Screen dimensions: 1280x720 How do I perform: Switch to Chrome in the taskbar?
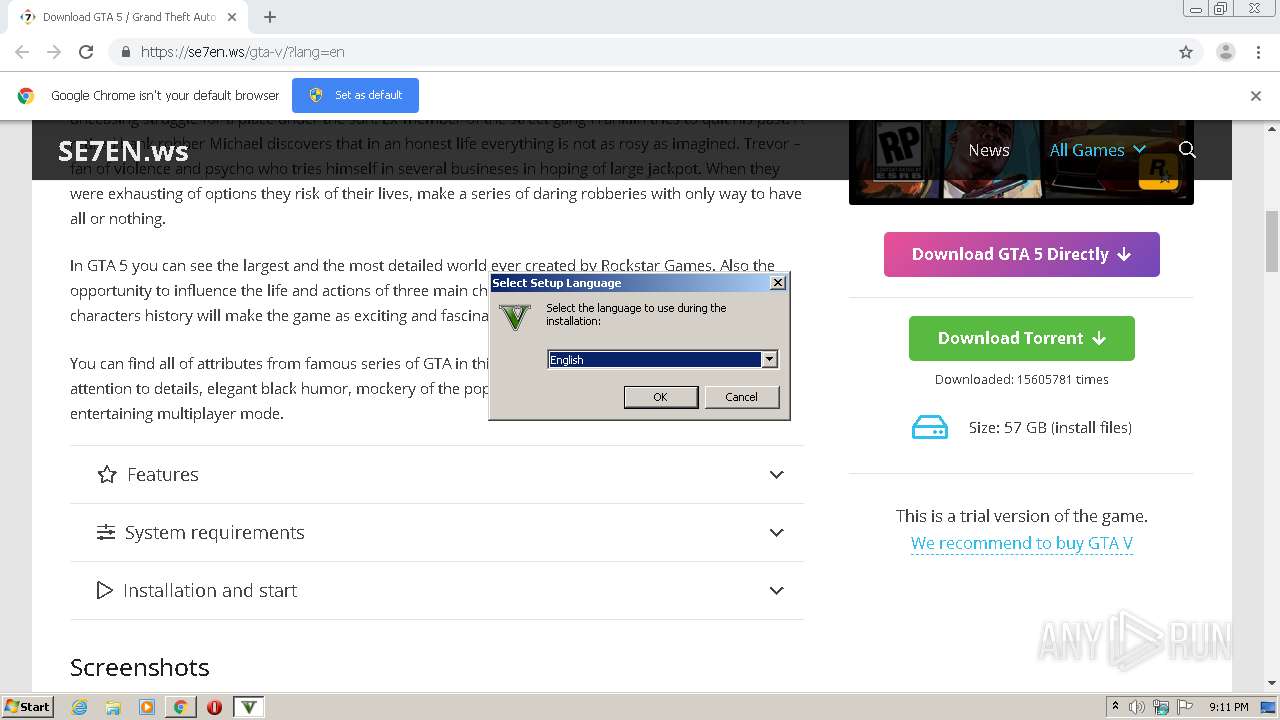pos(180,707)
